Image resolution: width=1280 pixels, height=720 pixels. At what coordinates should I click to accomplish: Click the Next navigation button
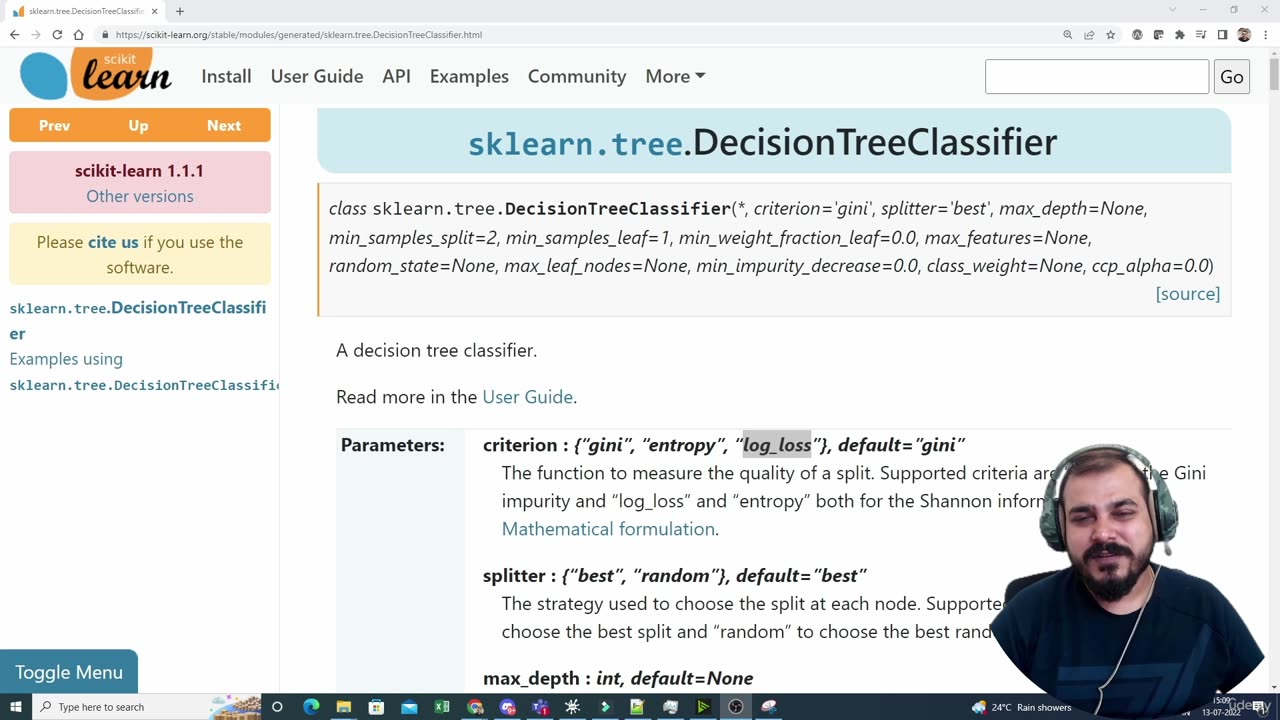[224, 125]
